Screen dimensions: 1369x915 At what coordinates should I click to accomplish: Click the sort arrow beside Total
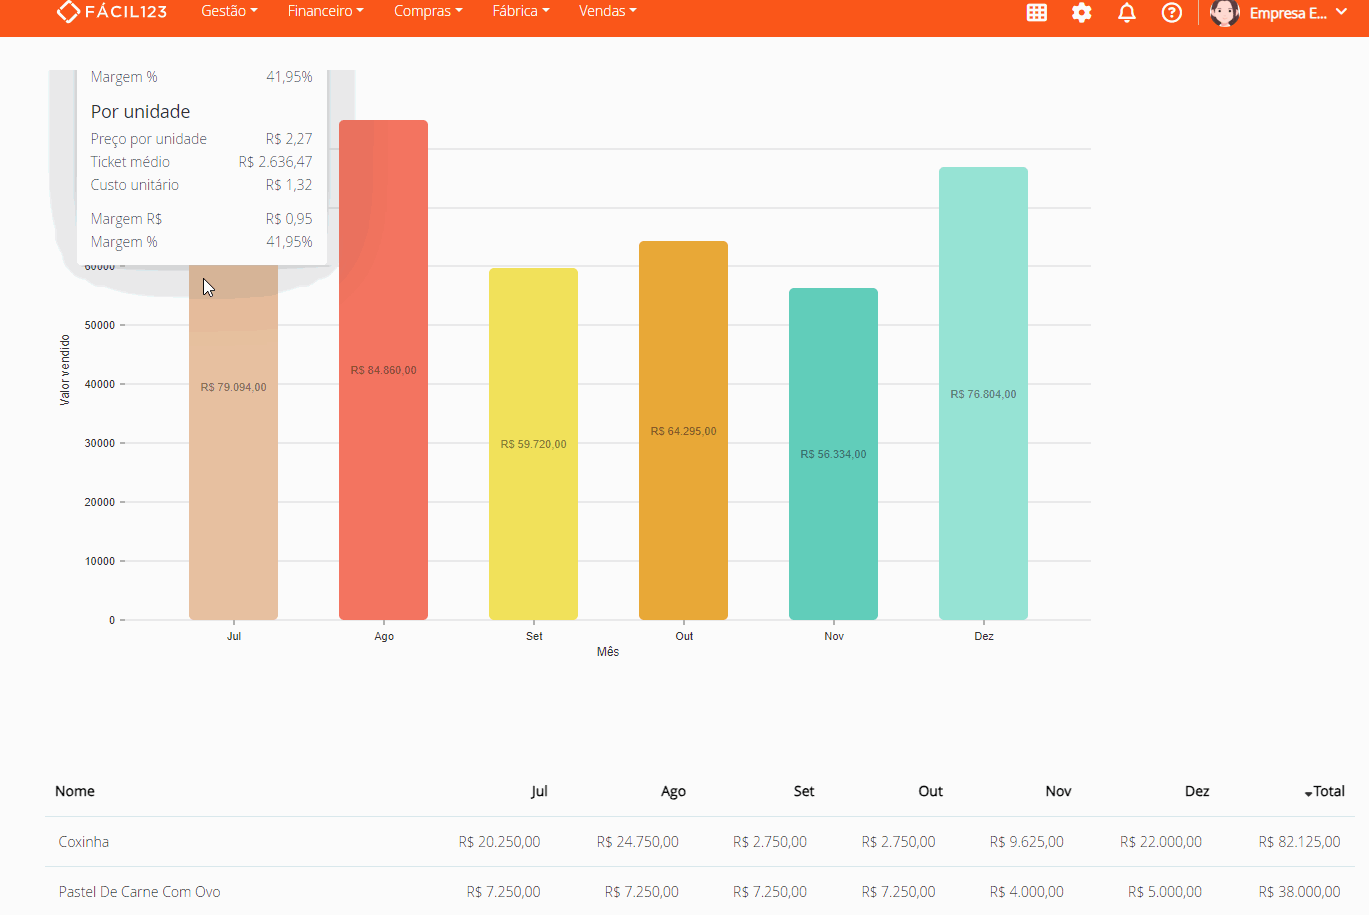(1308, 793)
